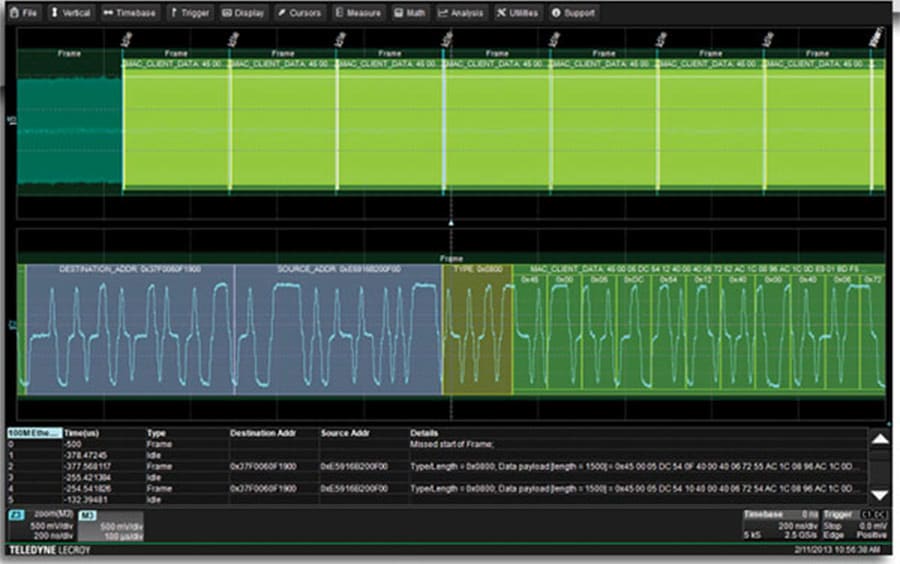Open the Timebase descriptor box
The height and width of the screenshot is (564, 900).
tap(781, 525)
